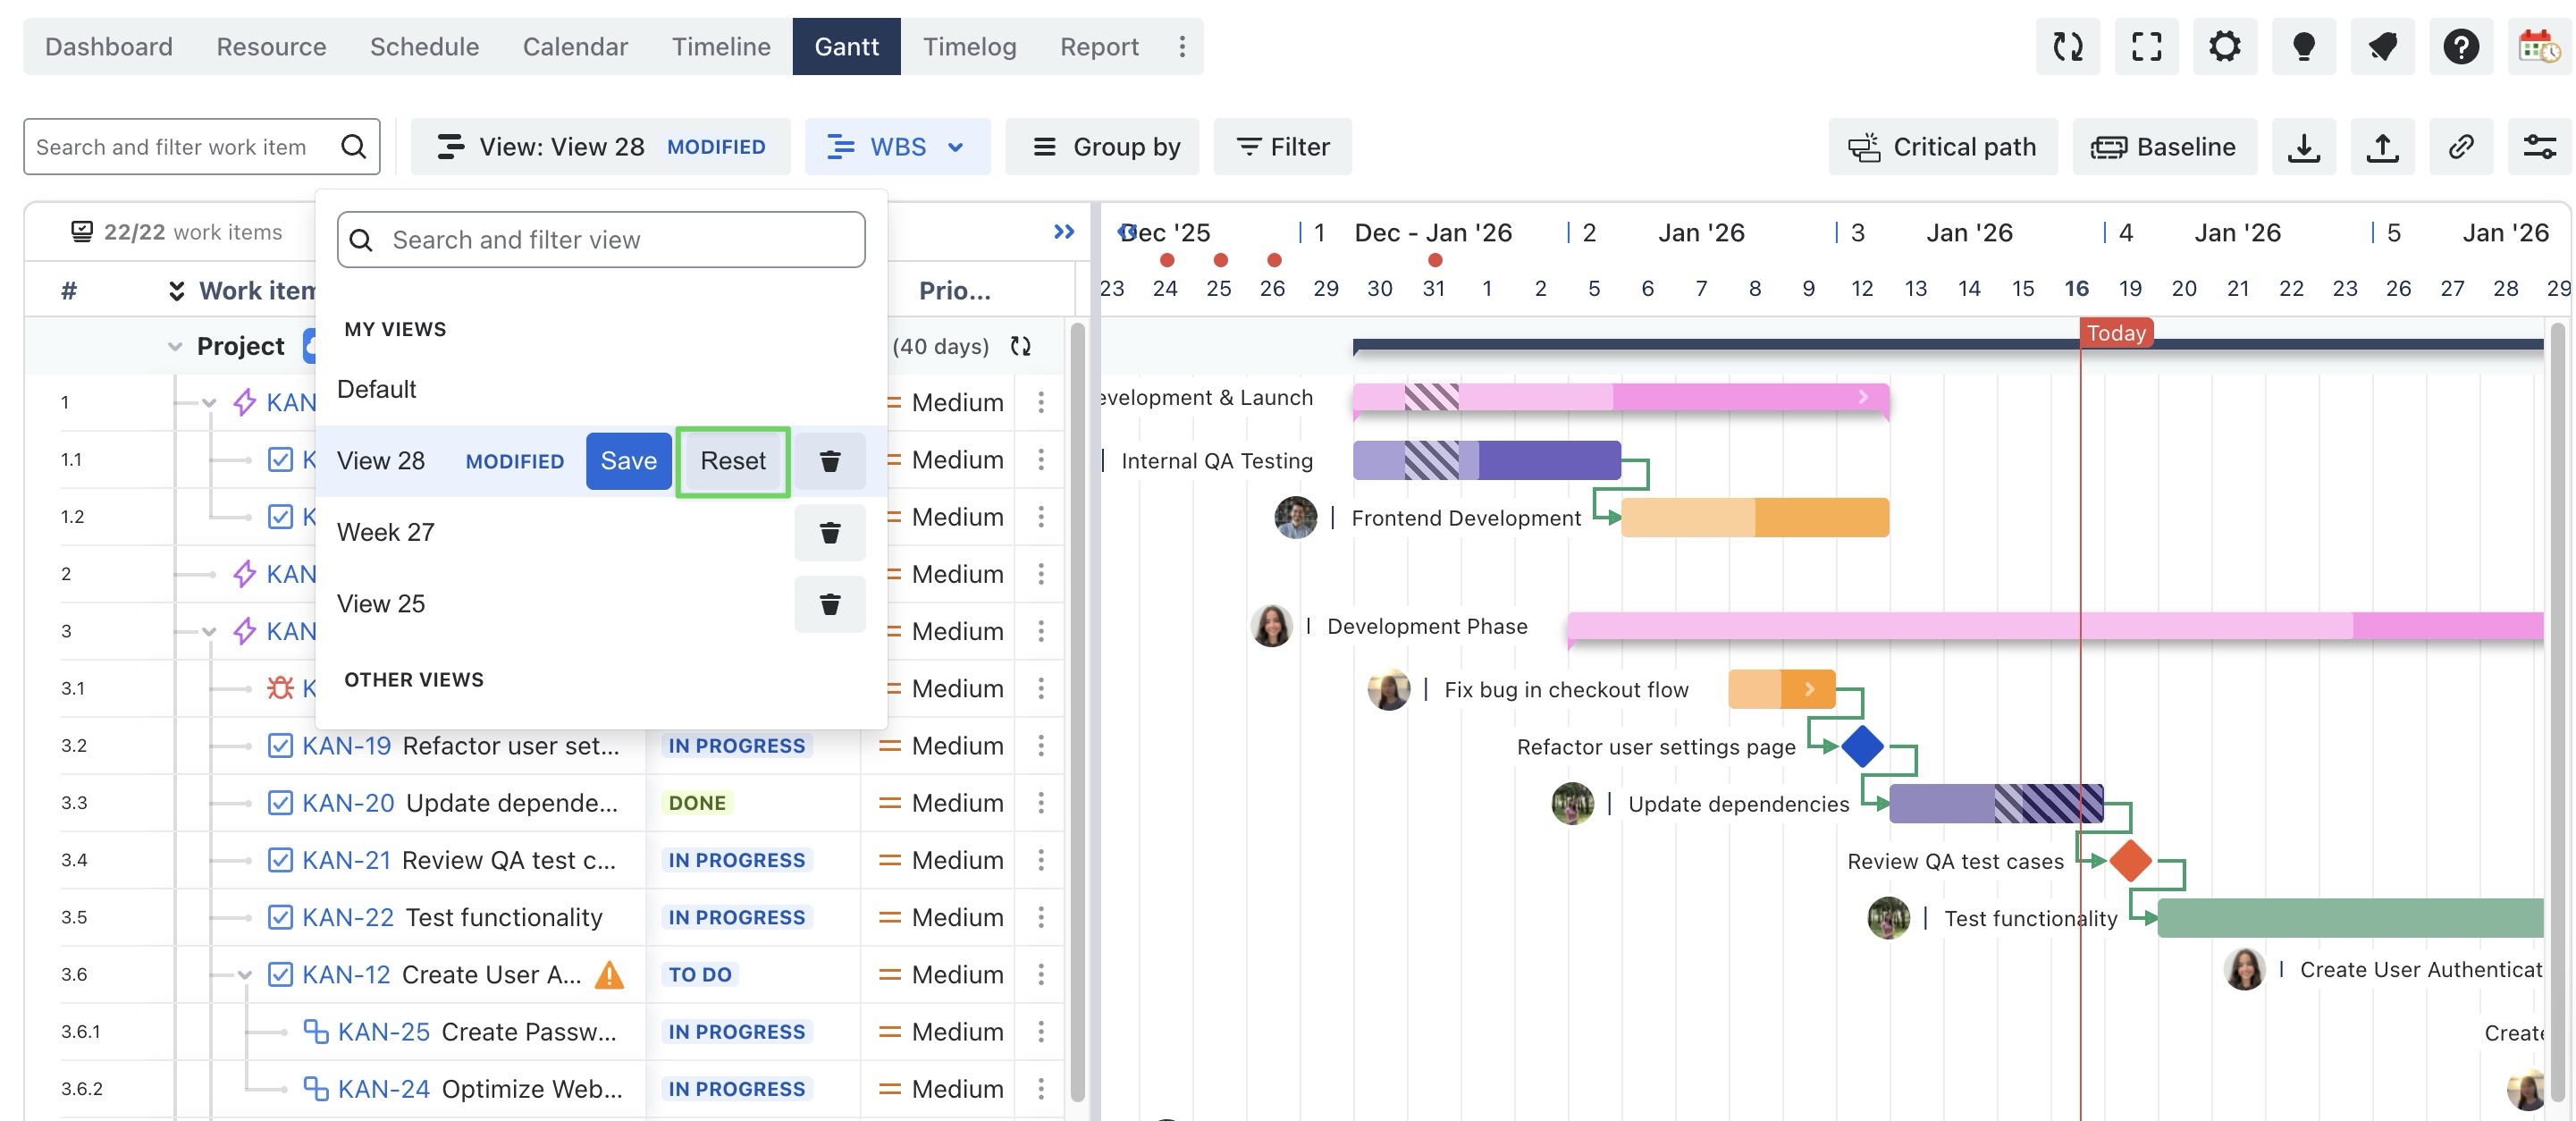
Task: Toggle the Baseline display
Action: (x=2163, y=147)
